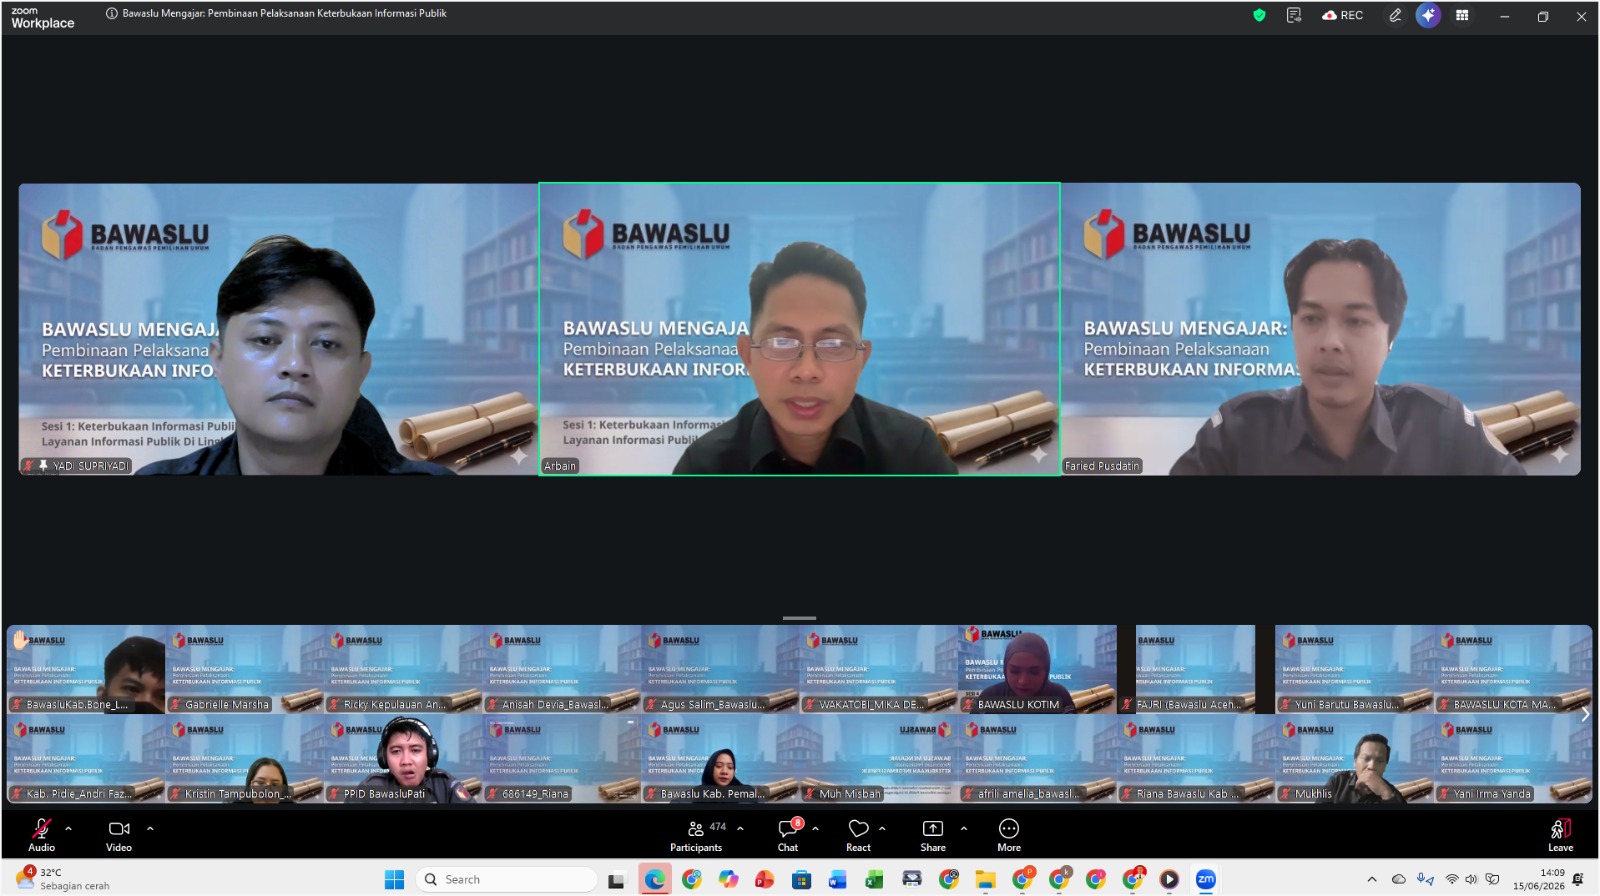Expand the Participants options arrow
1600x896 pixels.
click(740, 828)
